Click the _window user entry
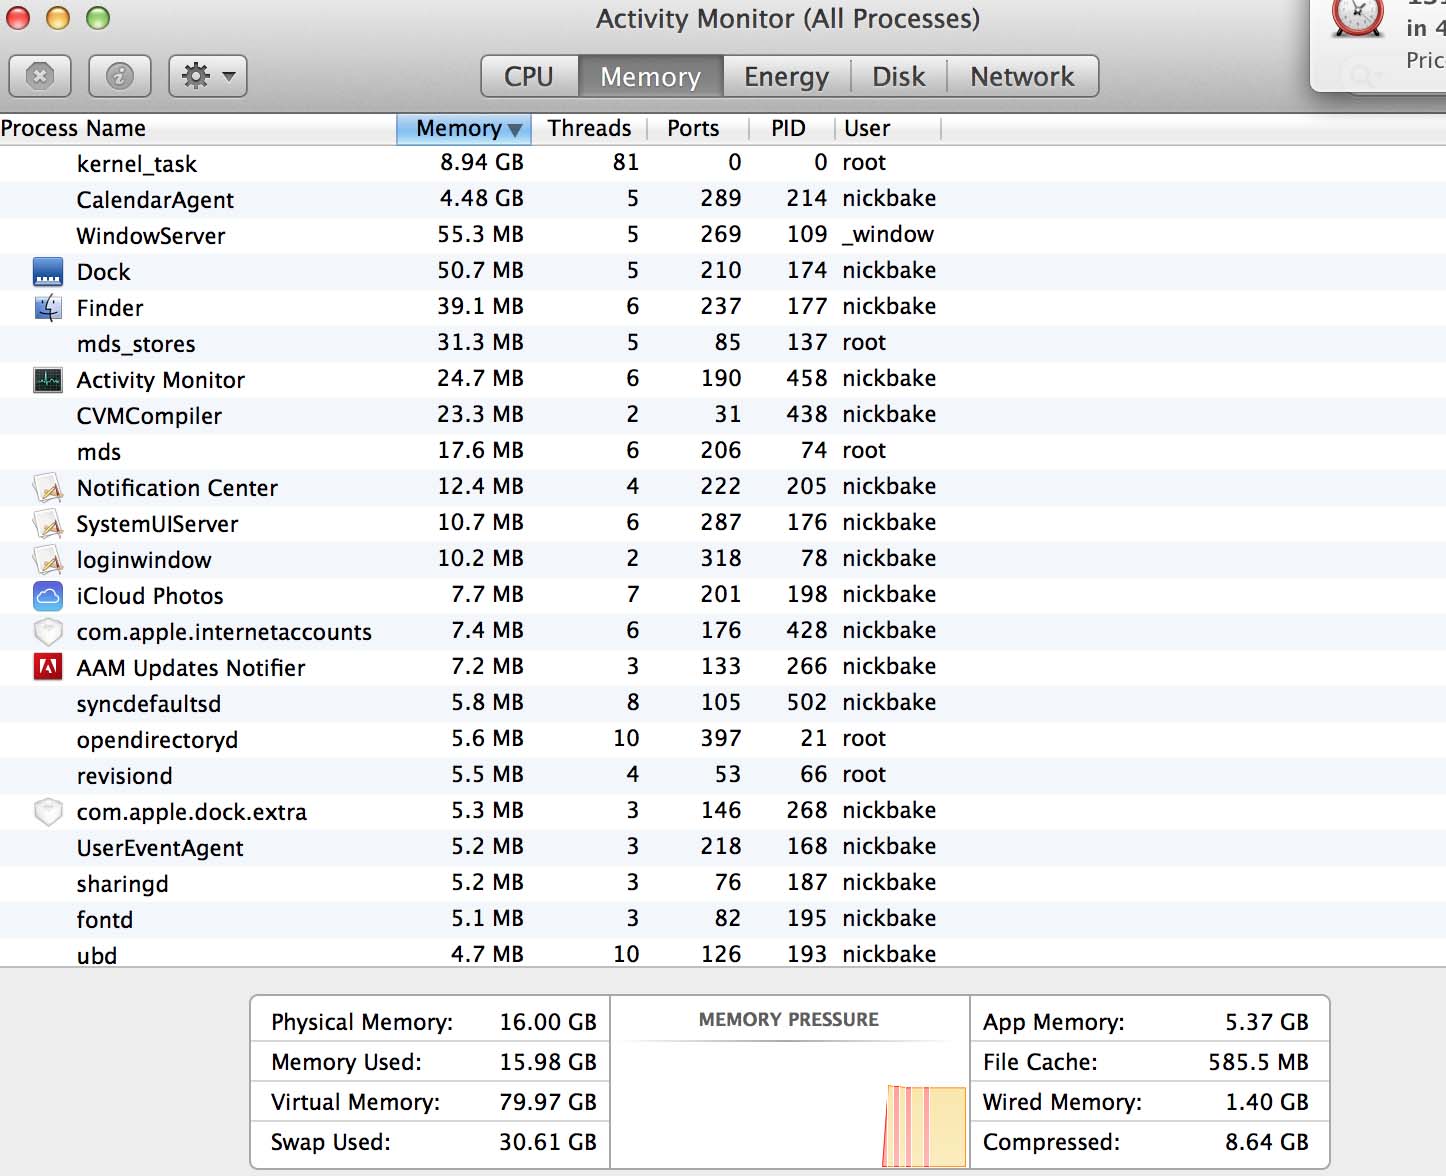 [x=888, y=234]
